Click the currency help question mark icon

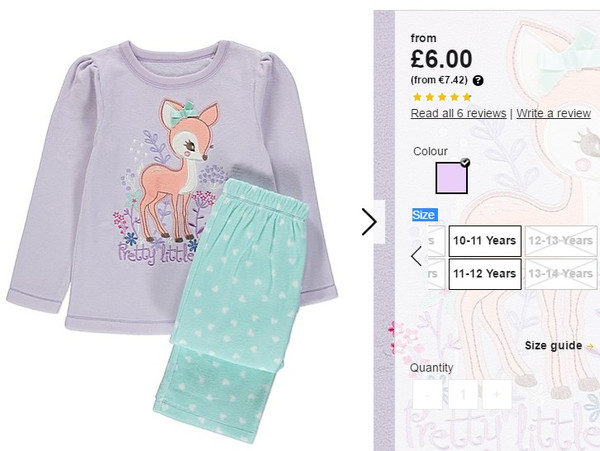coord(478,81)
